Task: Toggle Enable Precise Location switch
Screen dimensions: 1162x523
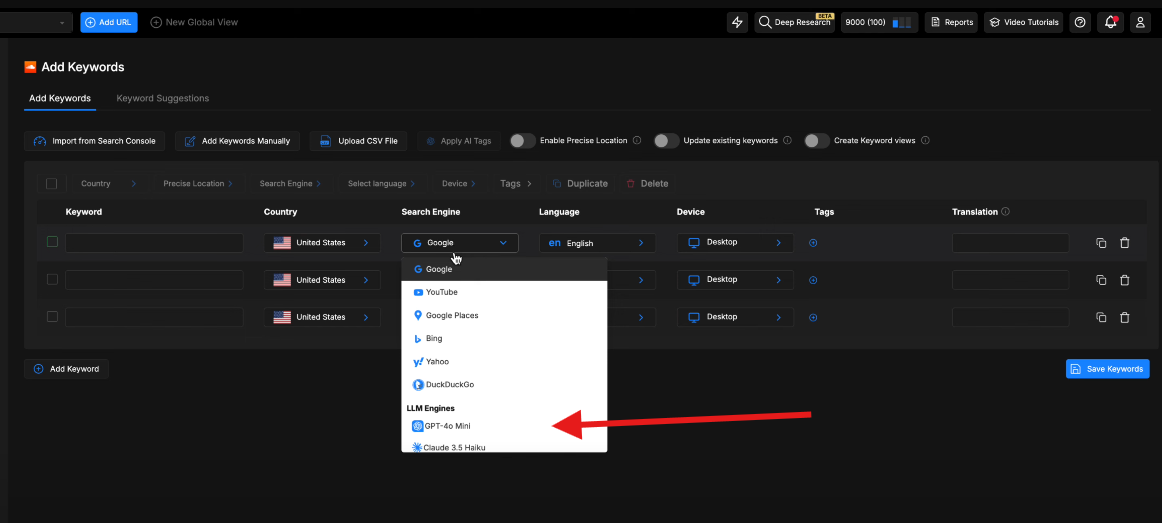Action: [522, 141]
